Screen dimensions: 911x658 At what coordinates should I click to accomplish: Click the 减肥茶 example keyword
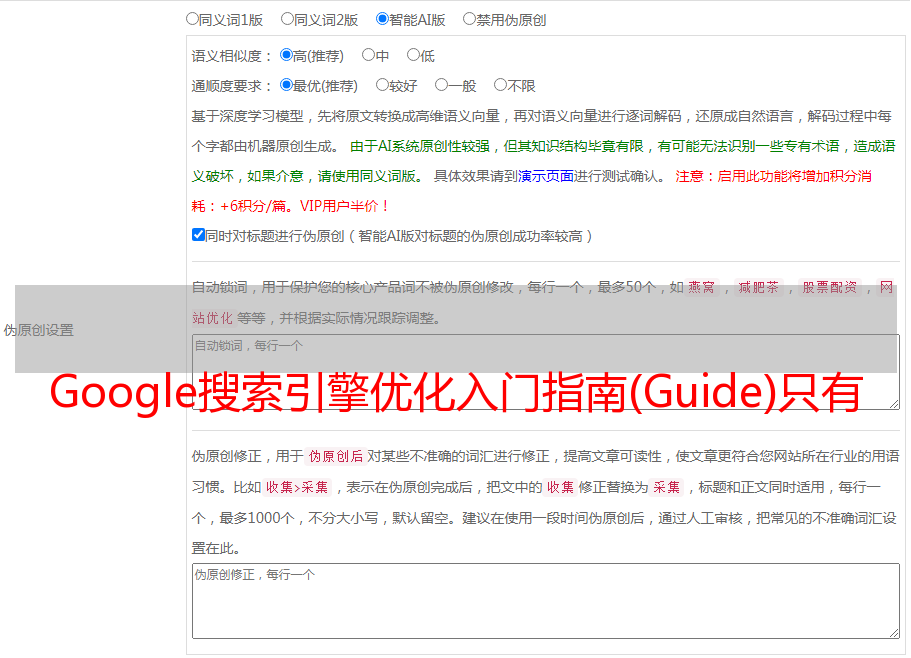click(x=758, y=287)
